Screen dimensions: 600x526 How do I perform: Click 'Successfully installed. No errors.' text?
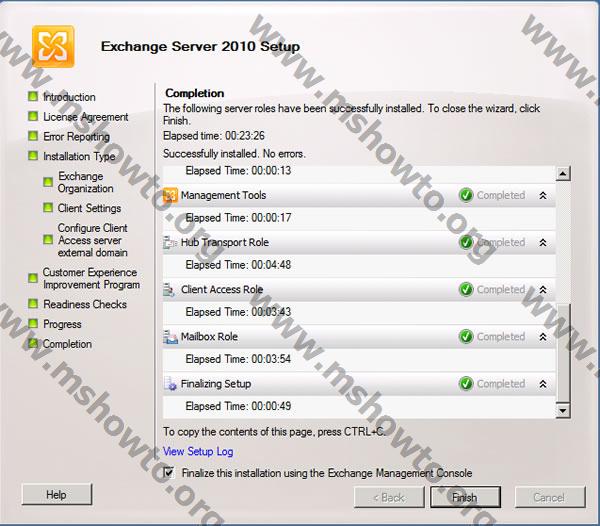[x=235, y=154]
